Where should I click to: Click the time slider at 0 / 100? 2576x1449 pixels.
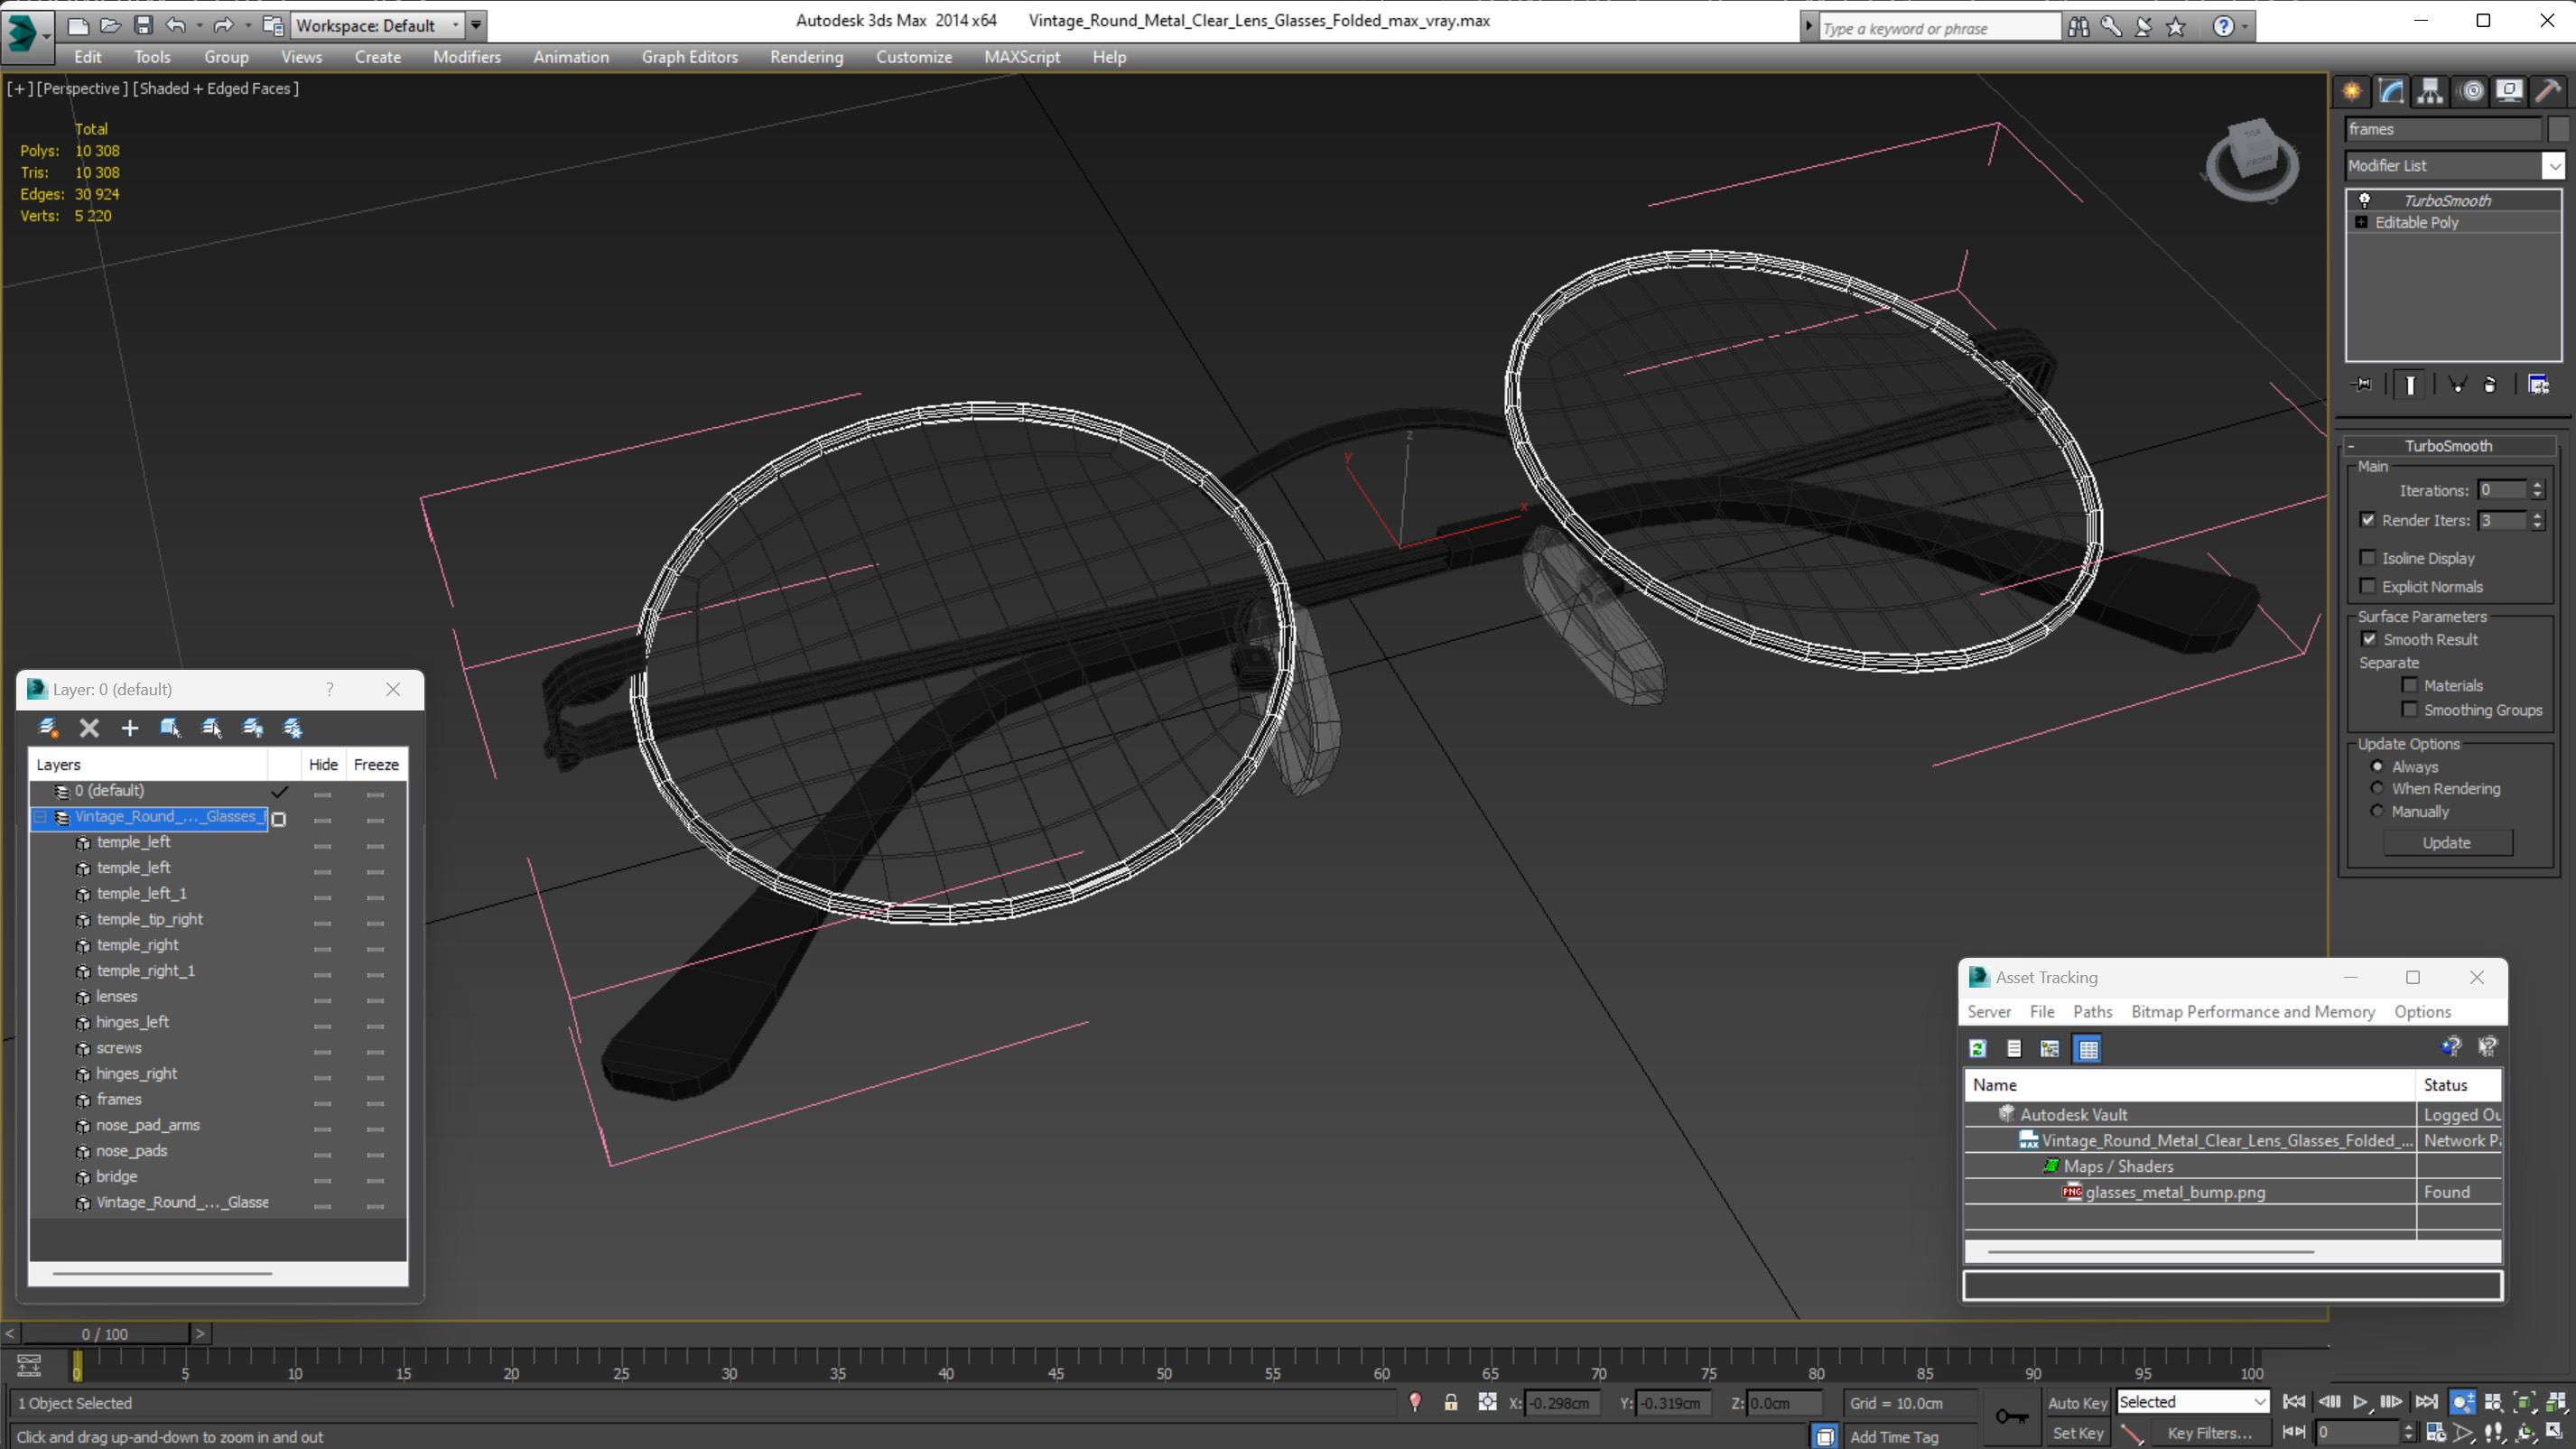point(105,1334)
